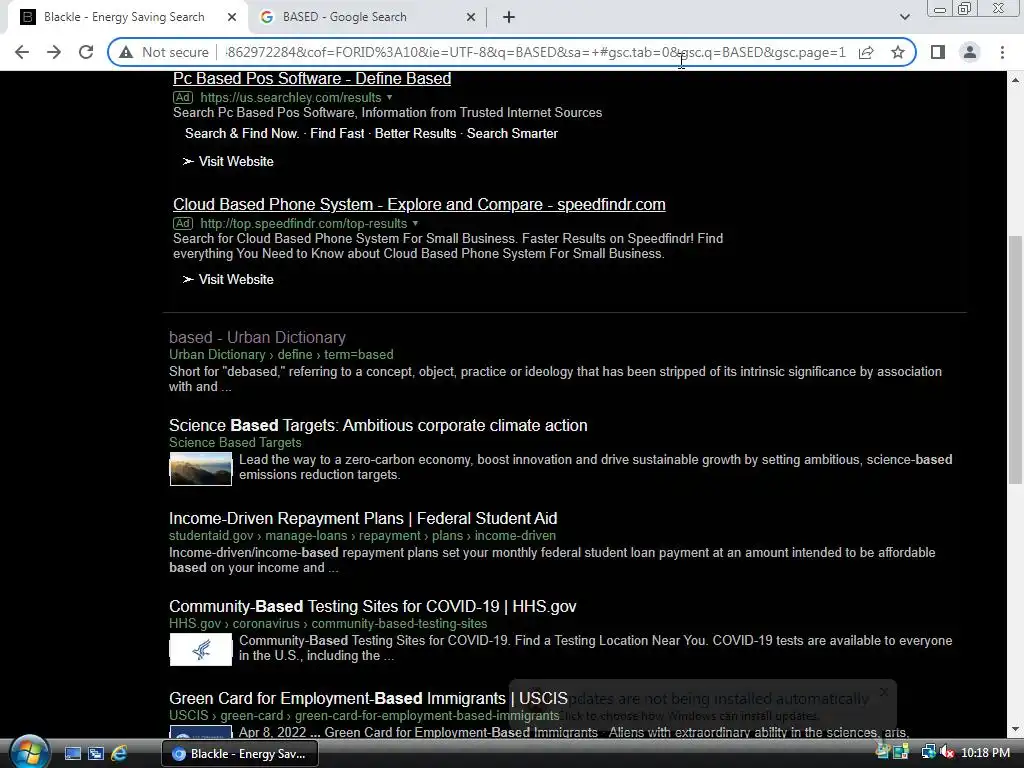Click the 10:18 PM system clock
This screenshot has width=1024, height=768.
985,753
